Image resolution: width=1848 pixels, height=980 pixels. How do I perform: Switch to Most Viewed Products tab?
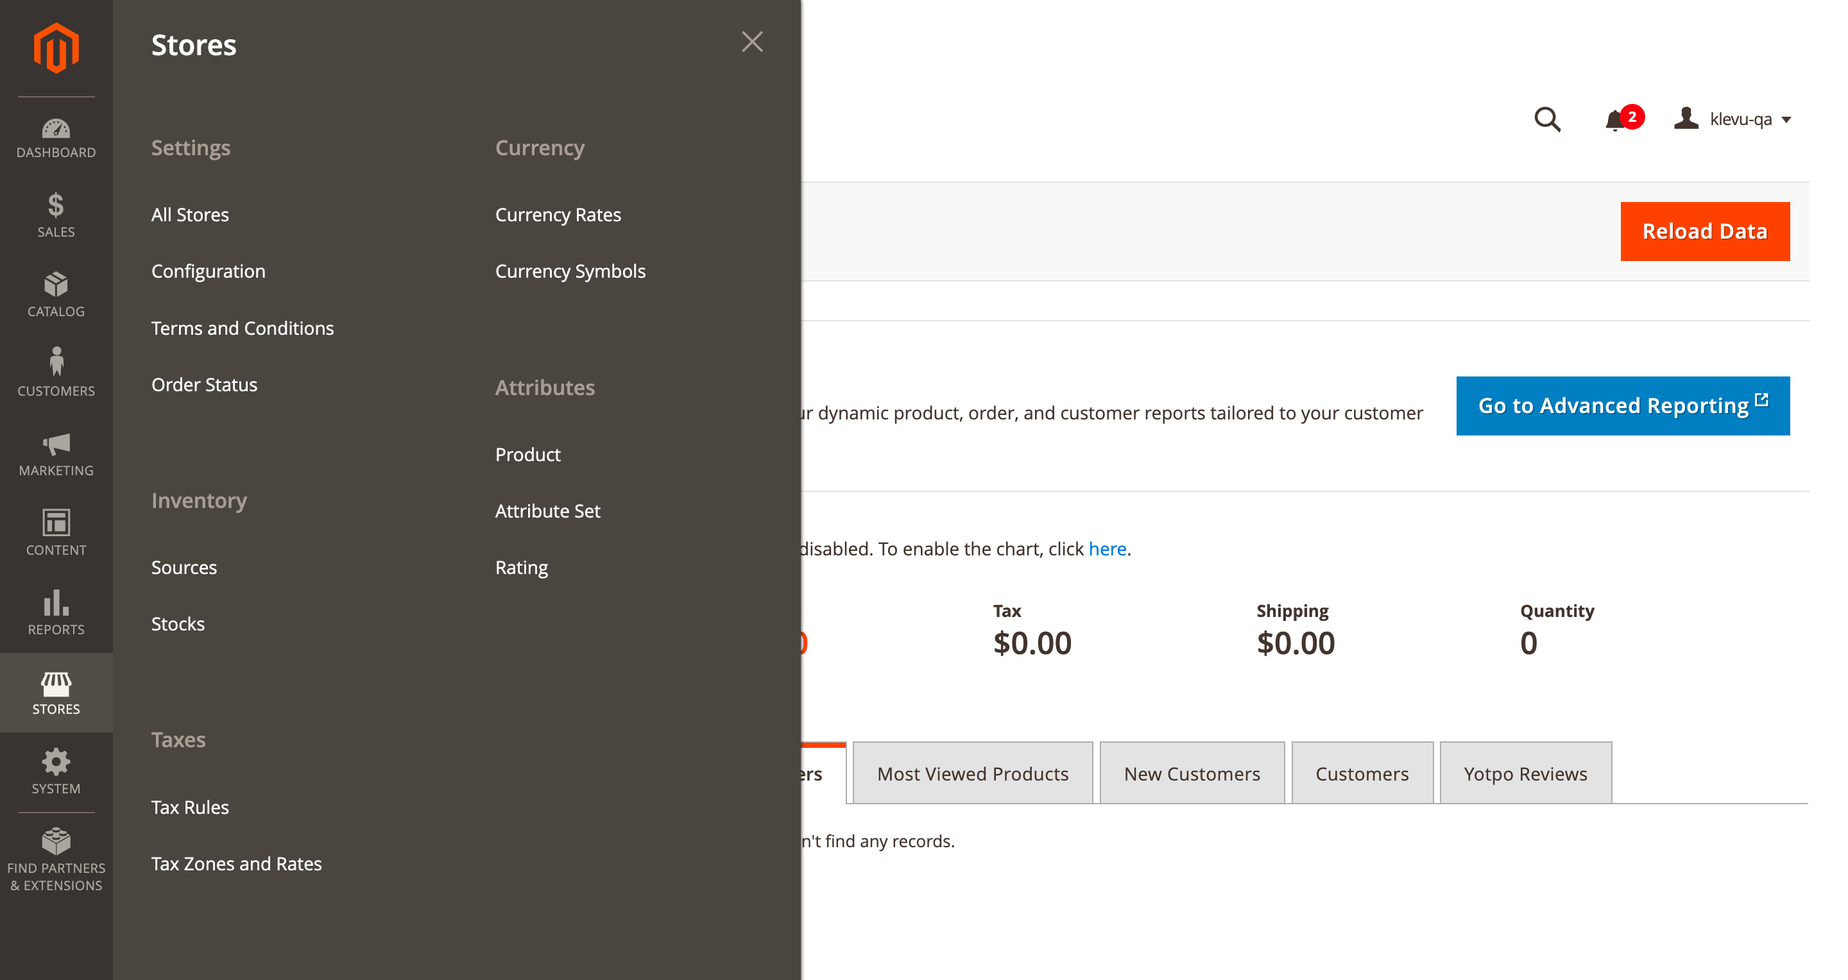(972, 773)
